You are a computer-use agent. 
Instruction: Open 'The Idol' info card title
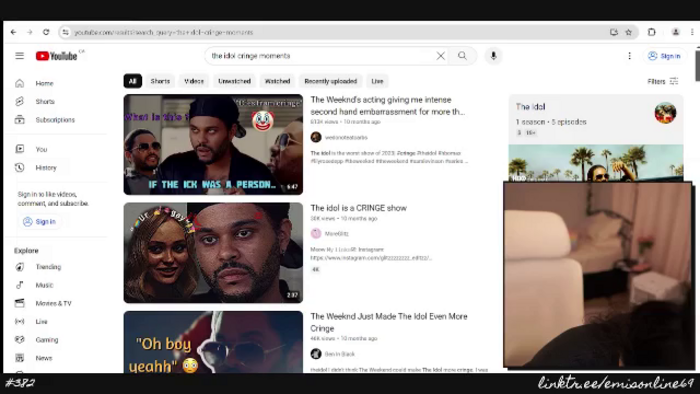(530, 107)
